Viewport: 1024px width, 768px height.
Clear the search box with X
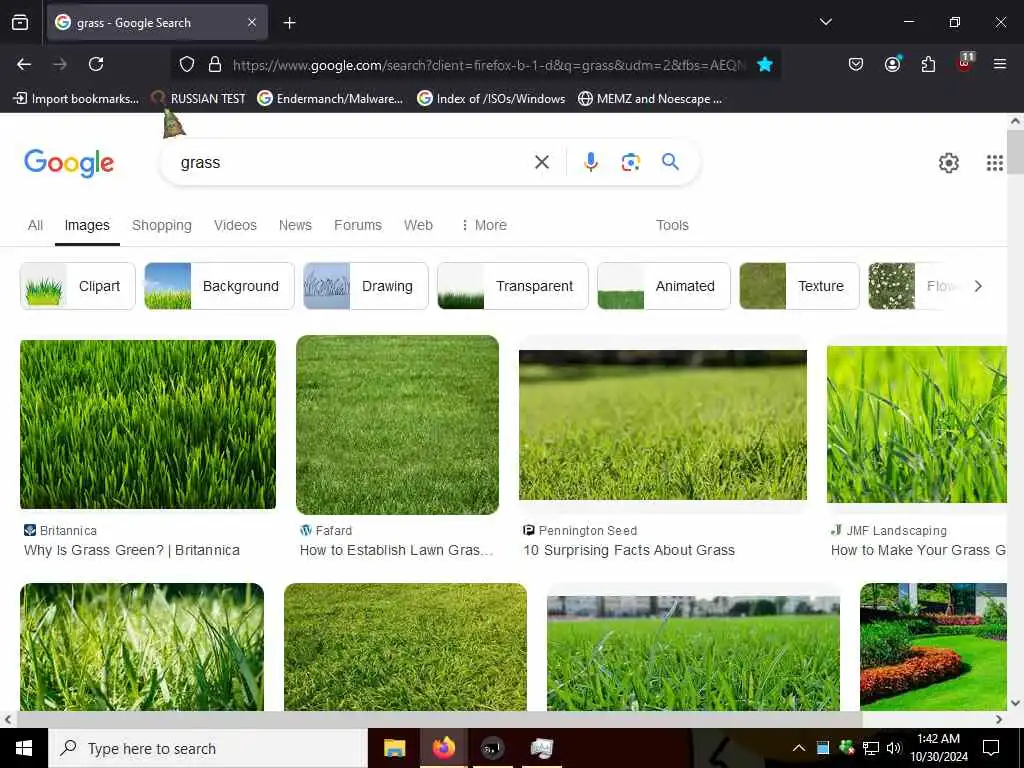(542, 162)
